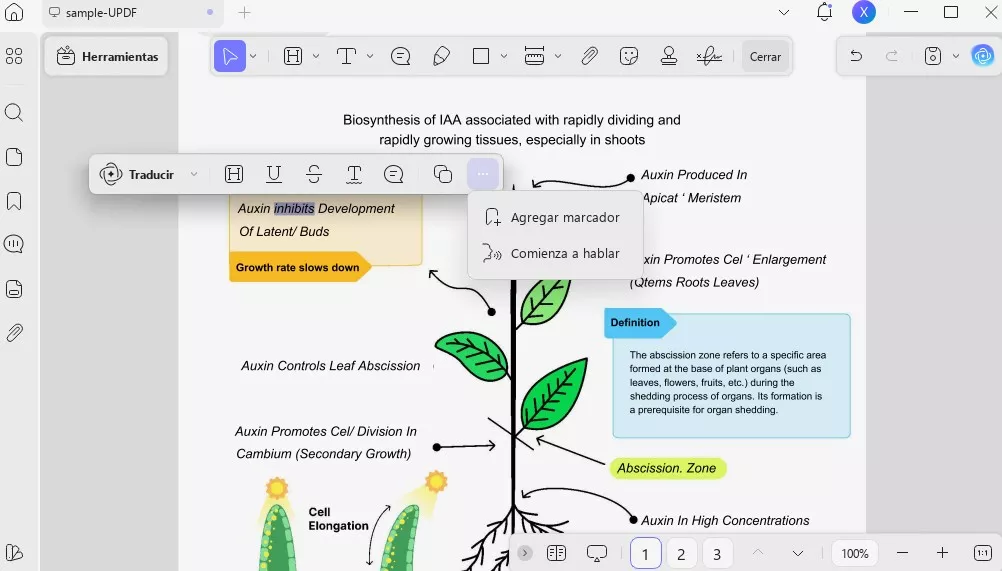Viewport: 1002px width, 571px height.
Task: Open the Herramientas tools button
Action: tap(107, 56)
